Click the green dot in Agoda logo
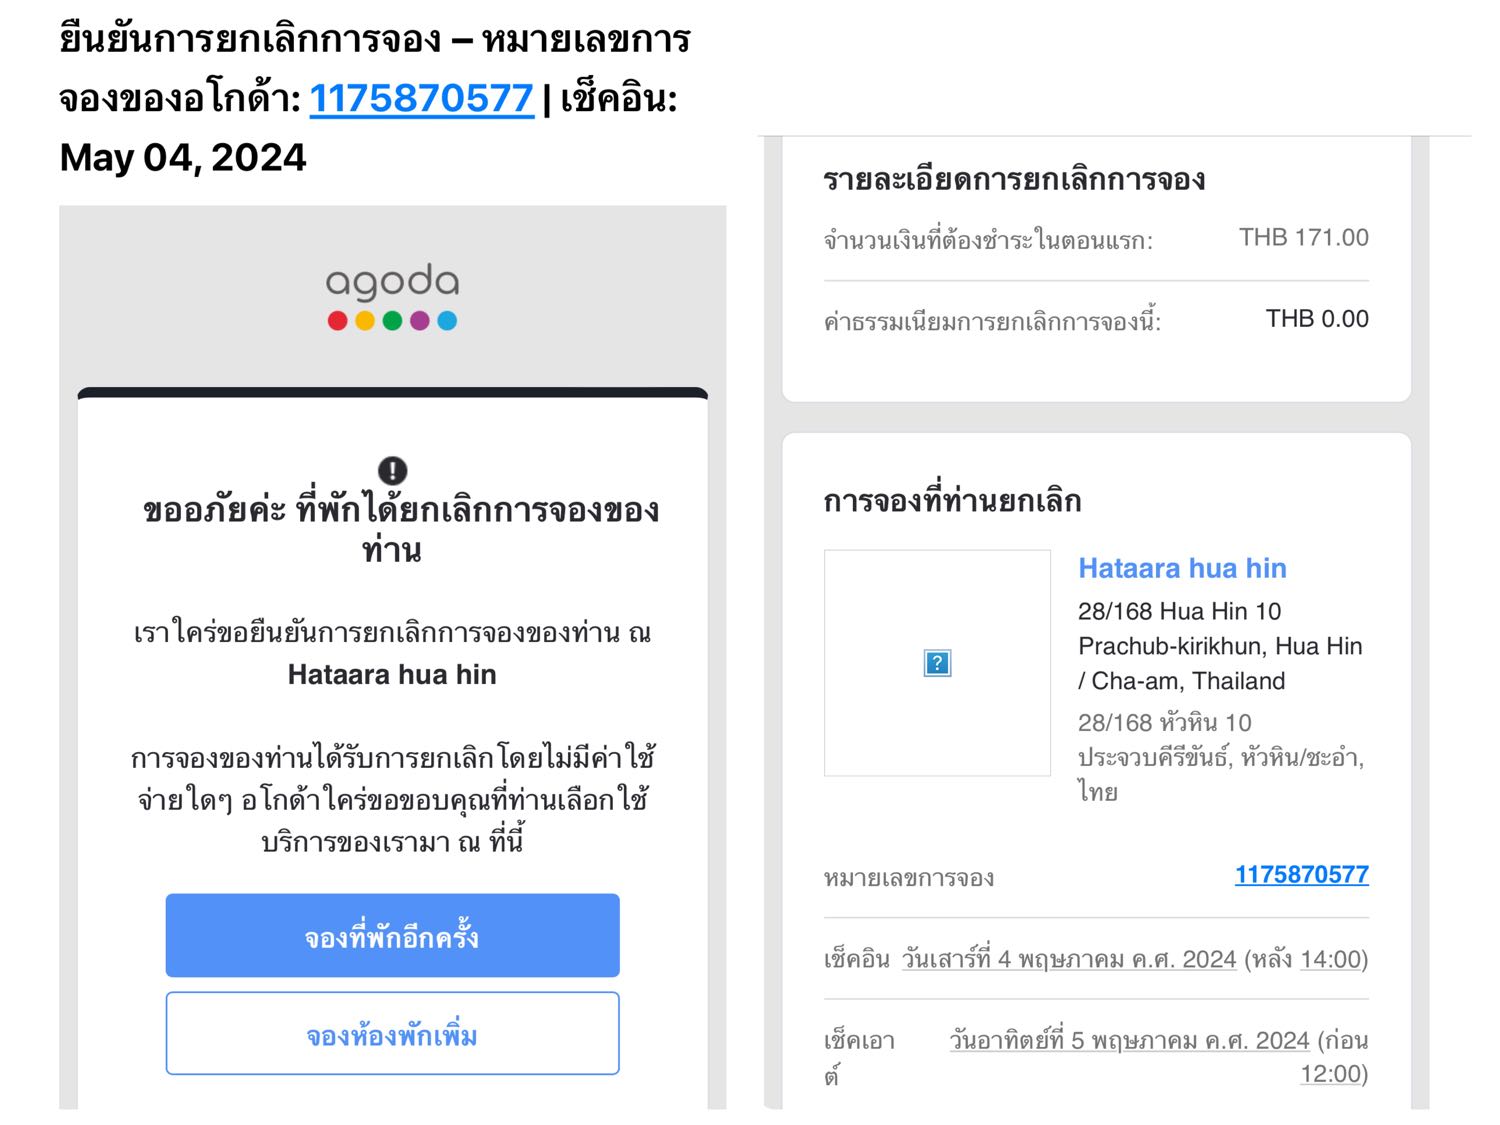 pos(392,321)
